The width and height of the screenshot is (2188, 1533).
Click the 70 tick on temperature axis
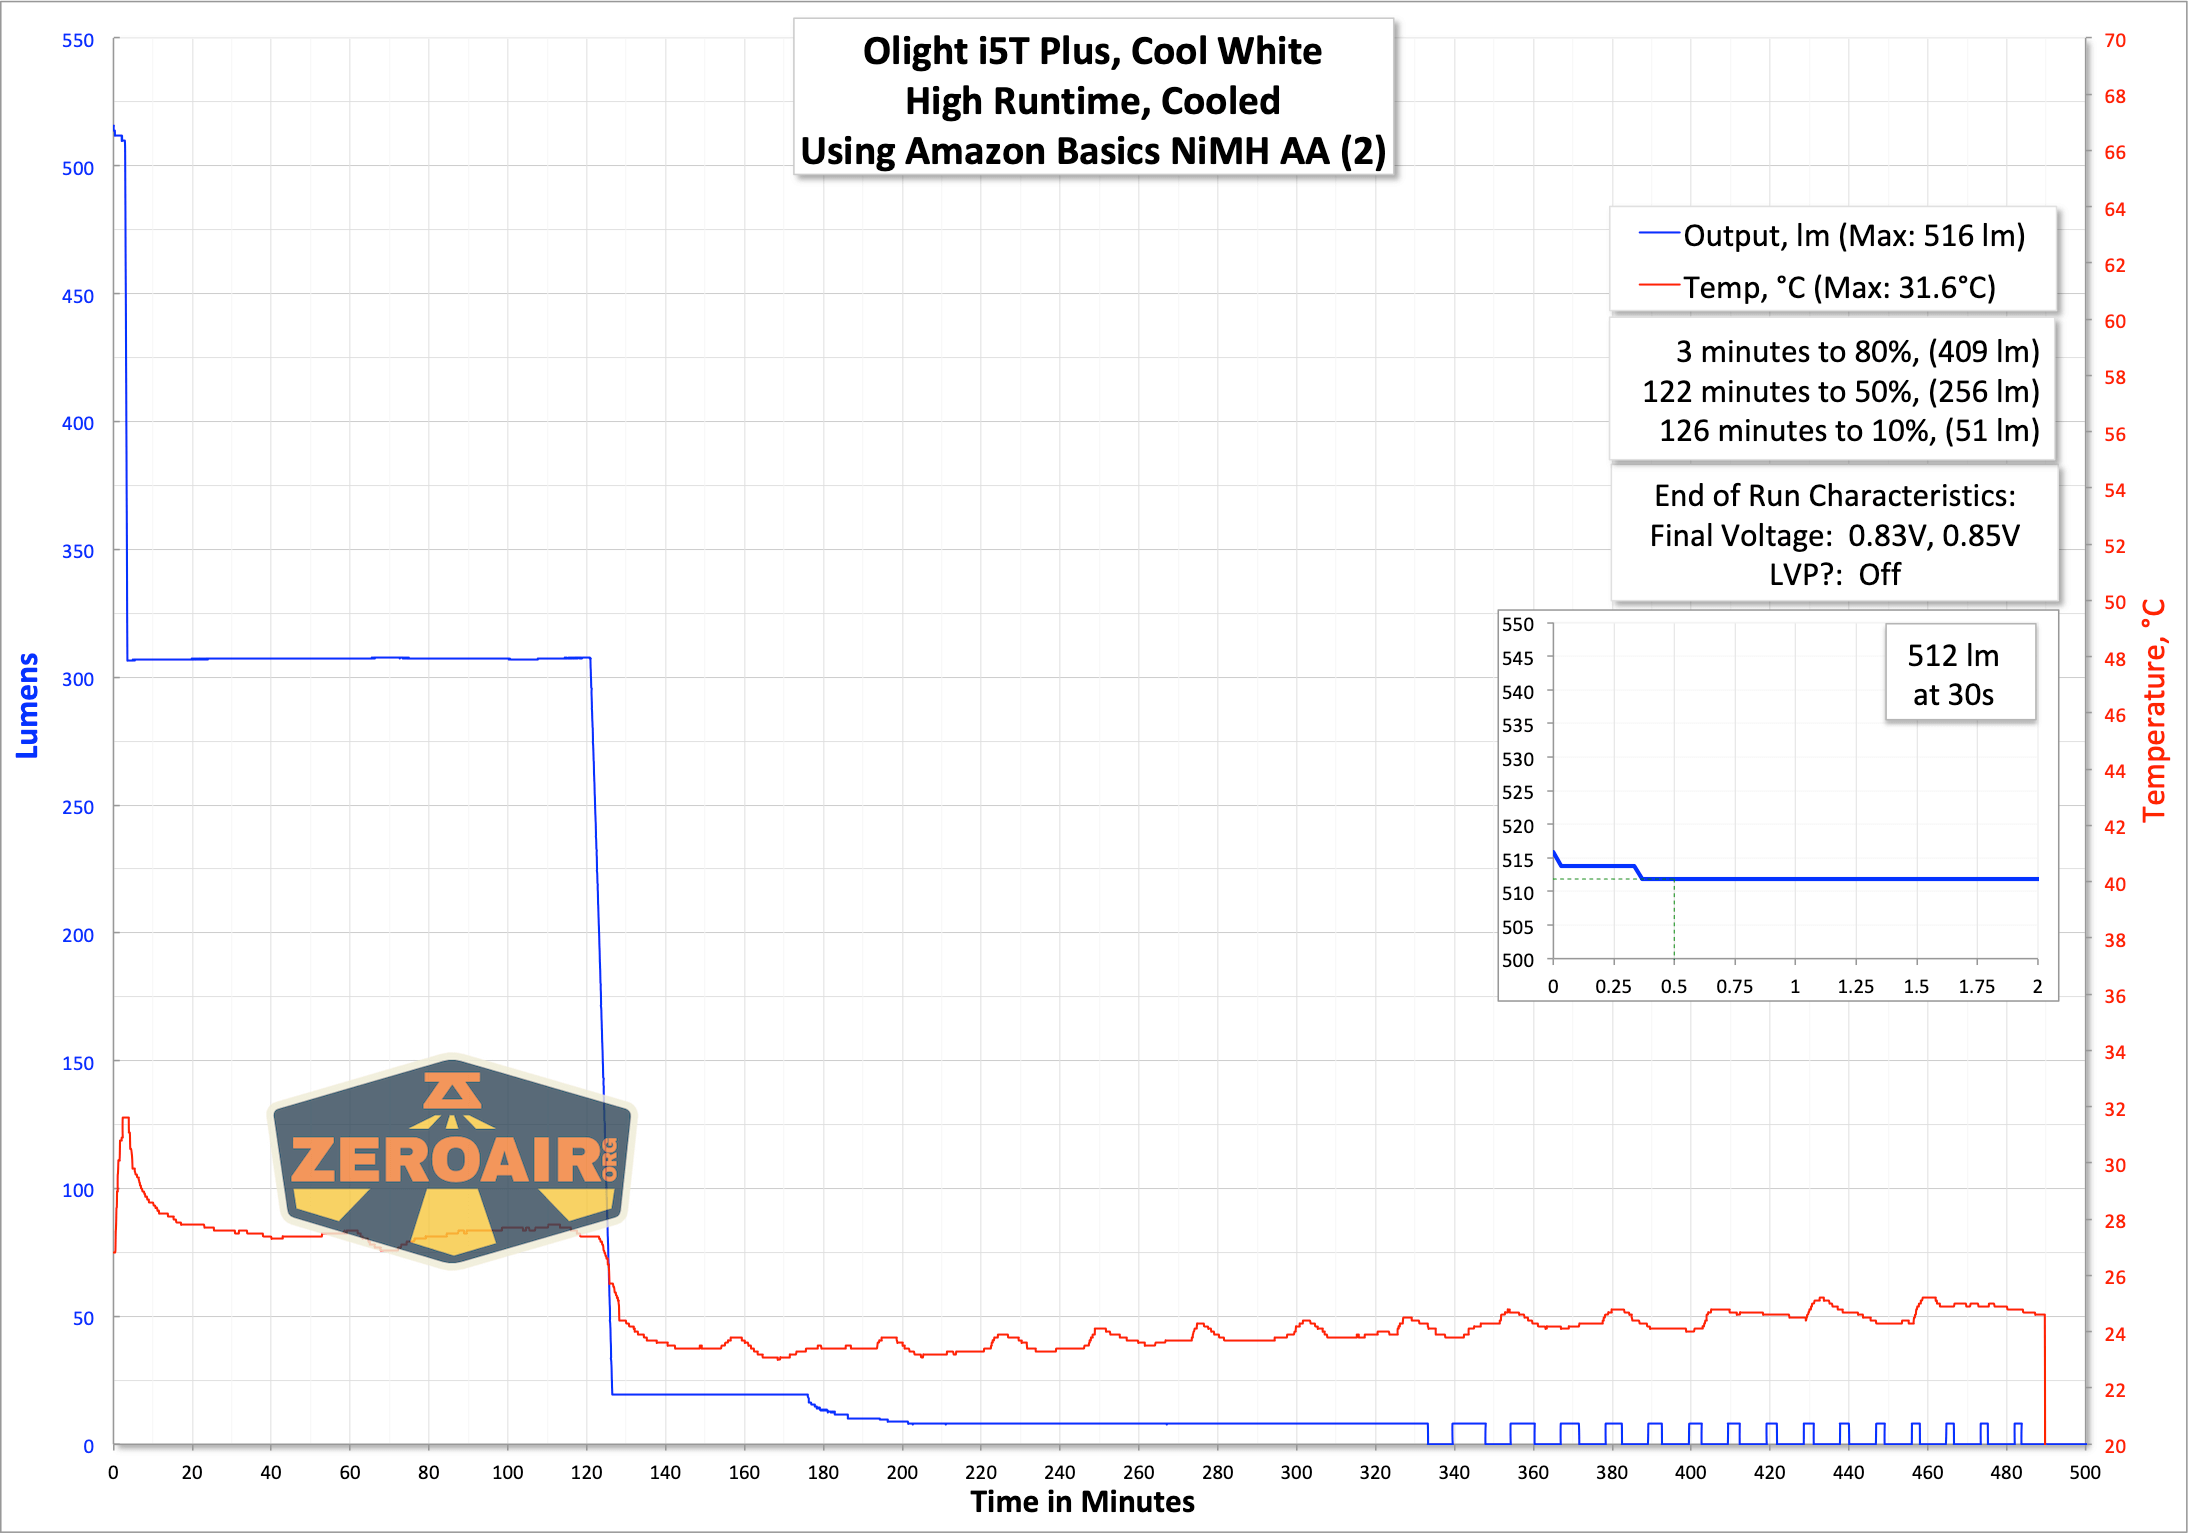coord(2115,40)
